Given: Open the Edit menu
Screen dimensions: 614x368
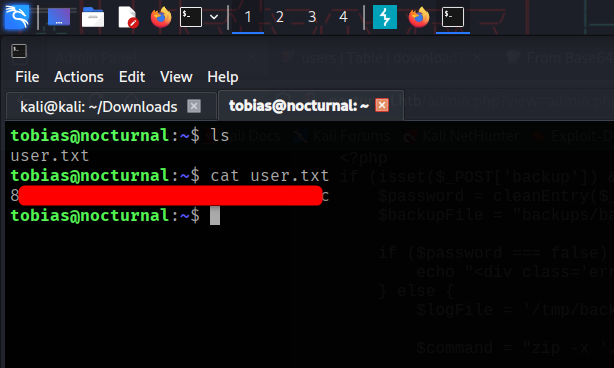Looking at the screenshot, I should point(132,77).
